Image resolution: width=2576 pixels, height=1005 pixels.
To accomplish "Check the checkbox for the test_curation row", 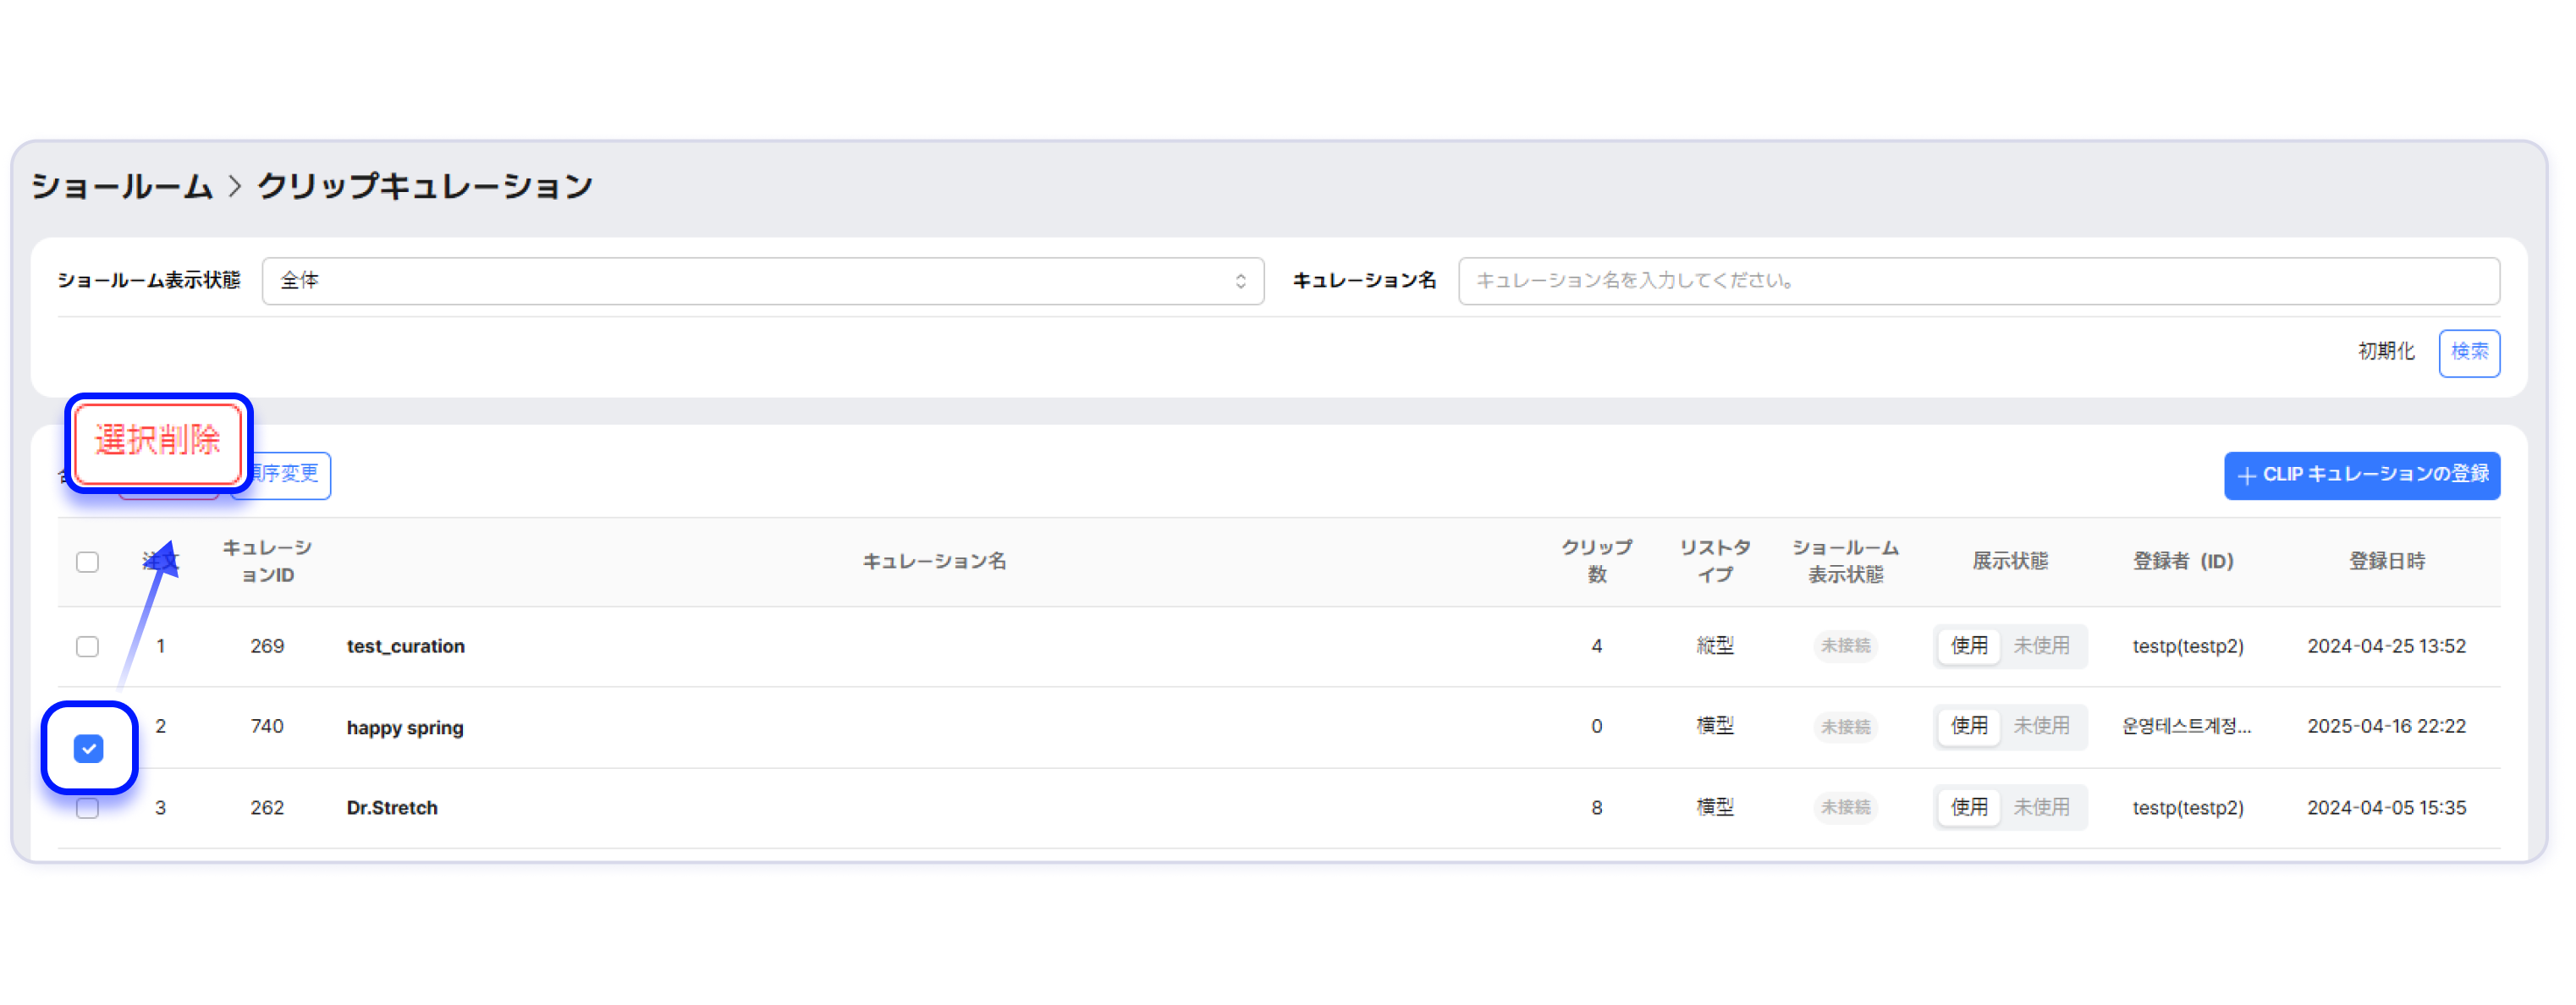I will tap(88, 647).
